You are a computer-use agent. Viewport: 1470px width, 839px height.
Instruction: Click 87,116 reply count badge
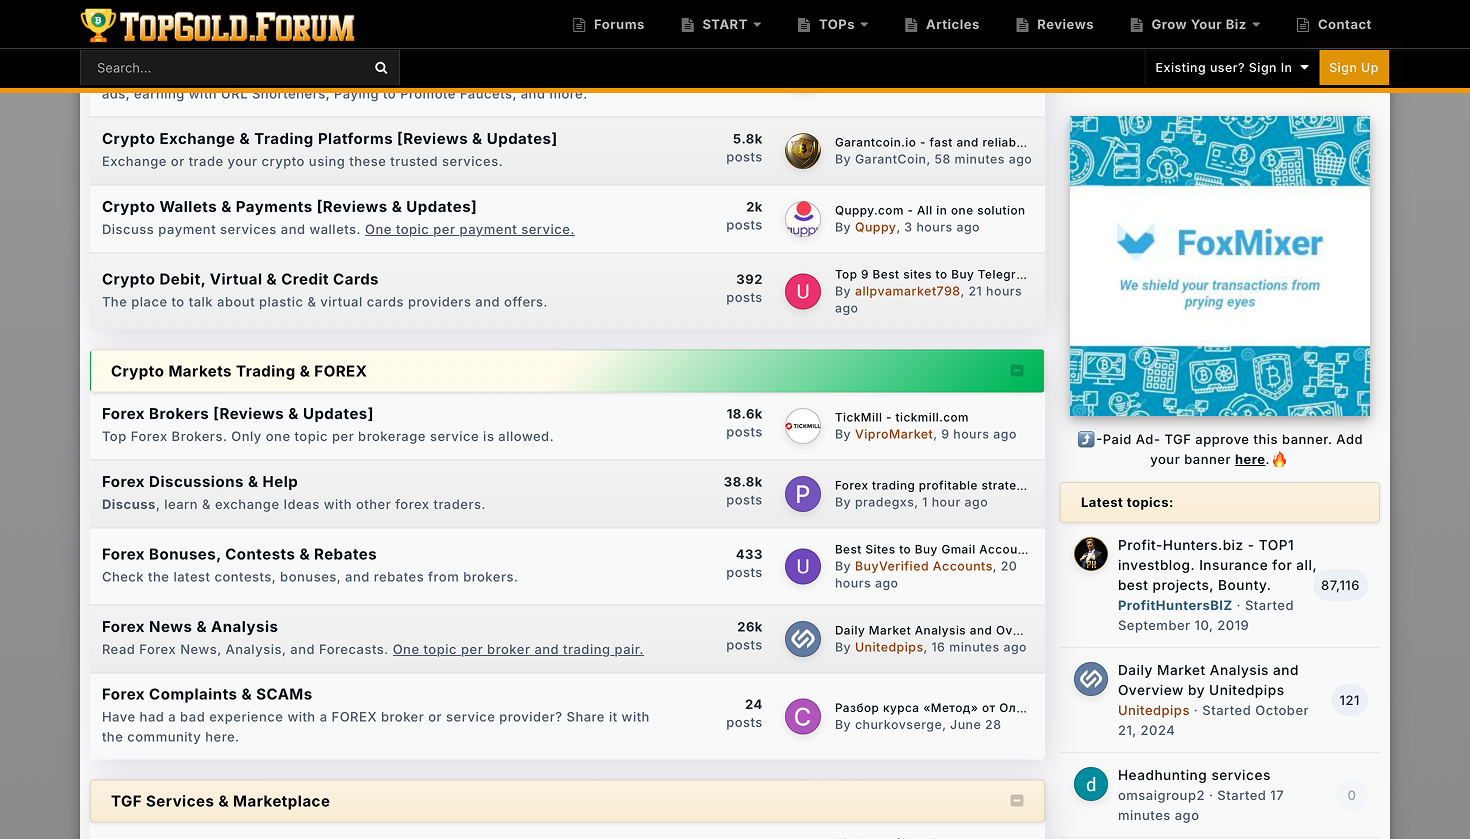pos(1340,586)
